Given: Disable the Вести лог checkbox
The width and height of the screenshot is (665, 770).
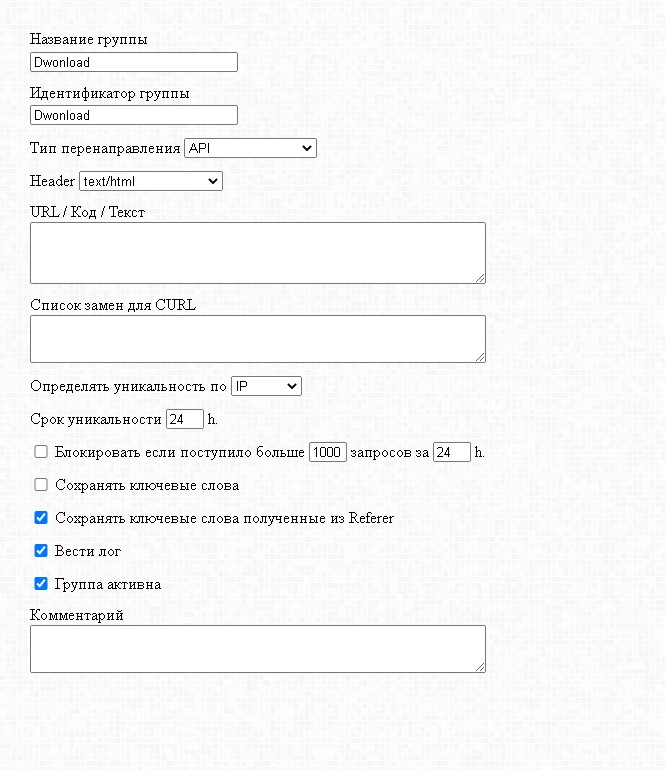Looking at the screenshot, I should click(x=41, y=550).
